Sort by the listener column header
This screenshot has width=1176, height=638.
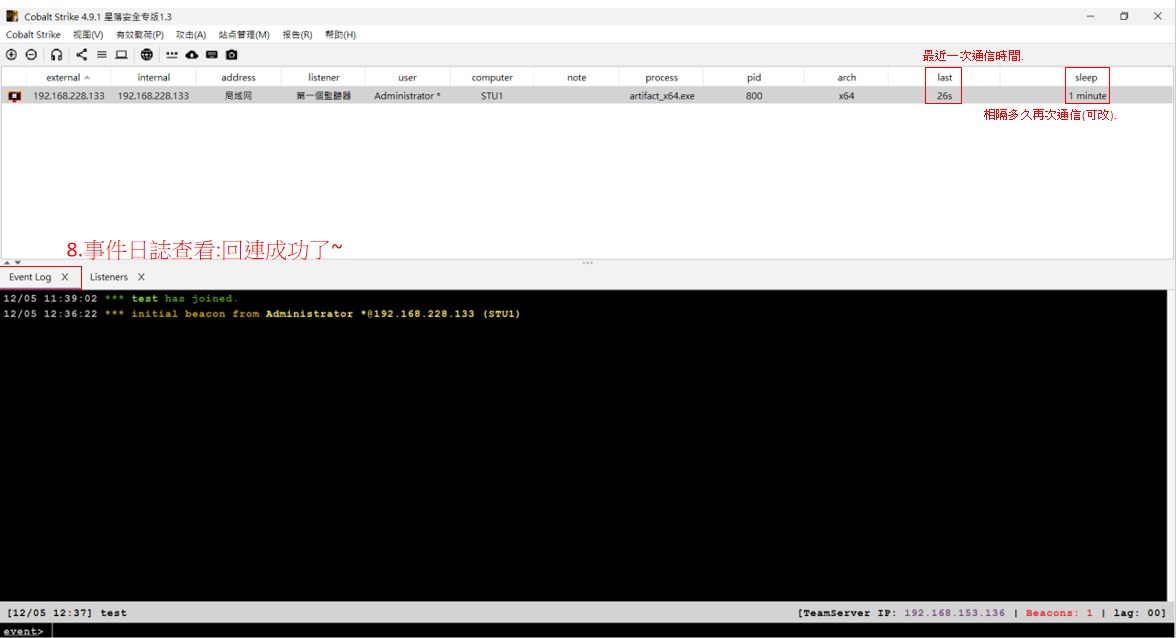[323, 77]
